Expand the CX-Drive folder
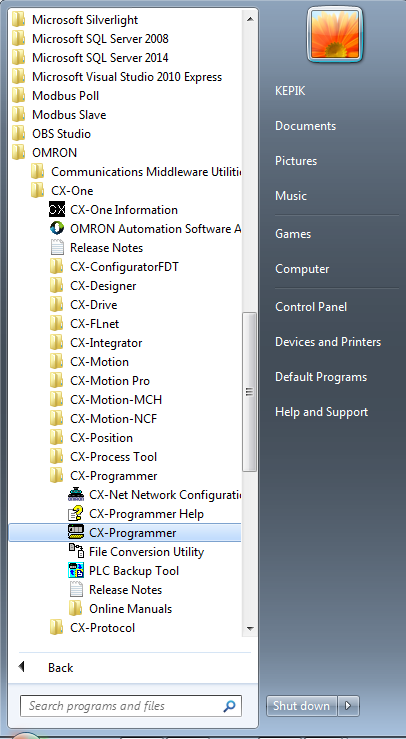The width and height of the screenshot is (406, 739). point(84,304)
